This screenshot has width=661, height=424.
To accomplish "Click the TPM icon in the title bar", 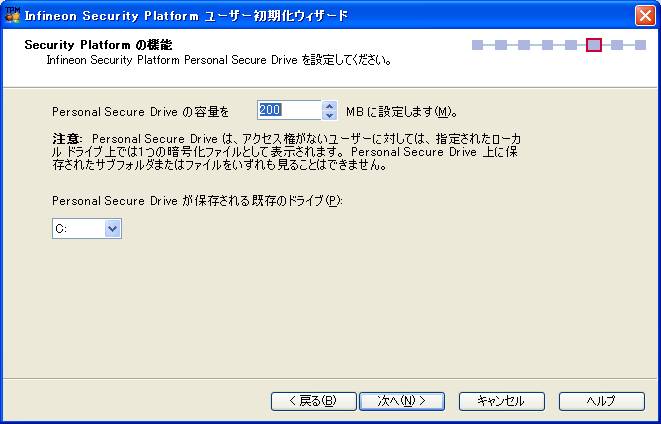I will coord(12,15).
